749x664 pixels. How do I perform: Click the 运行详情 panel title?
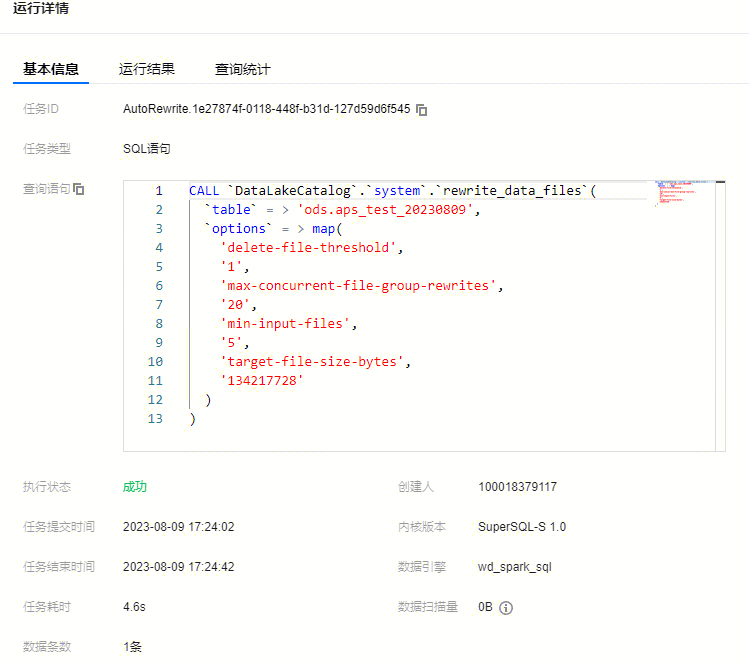click(41, 9)
